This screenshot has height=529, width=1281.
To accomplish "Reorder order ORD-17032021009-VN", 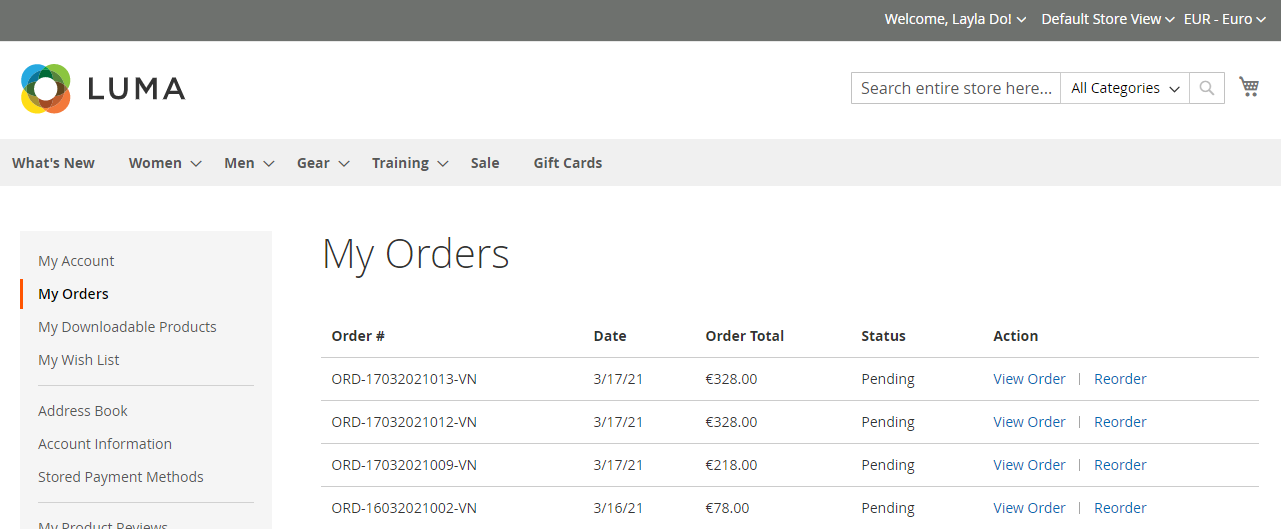I will tap(1120, 465).
